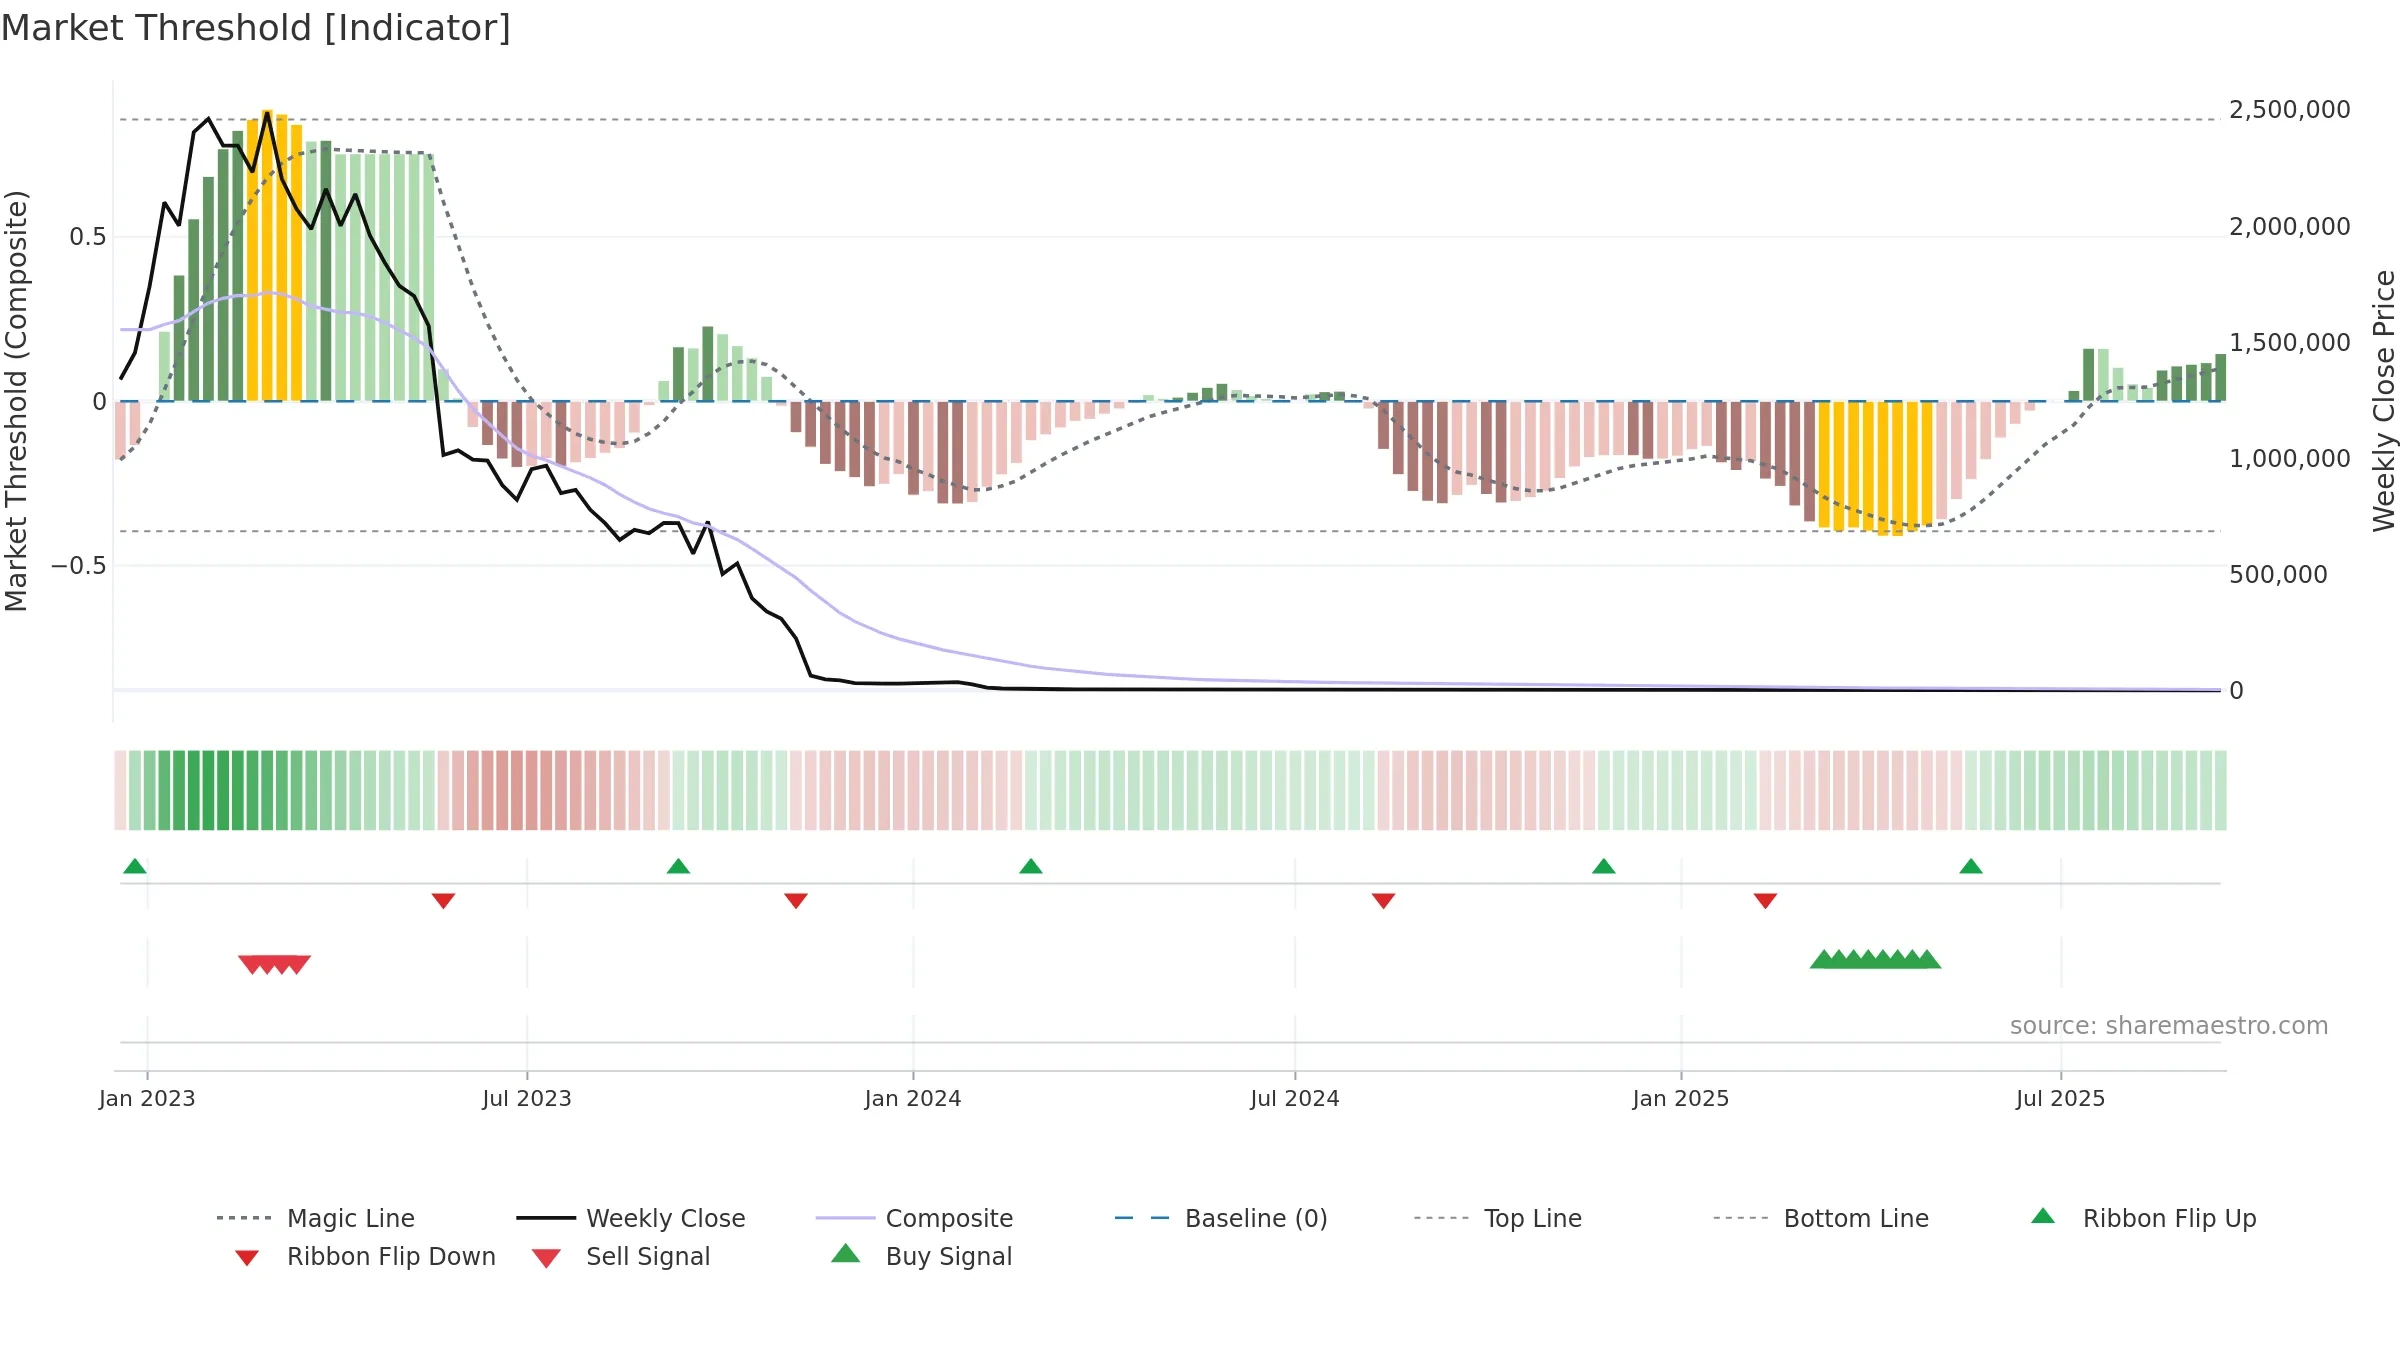Click the ribbon flip up marker near Jan 2023
This screenshot has width=2400, height=1350.
135,866
